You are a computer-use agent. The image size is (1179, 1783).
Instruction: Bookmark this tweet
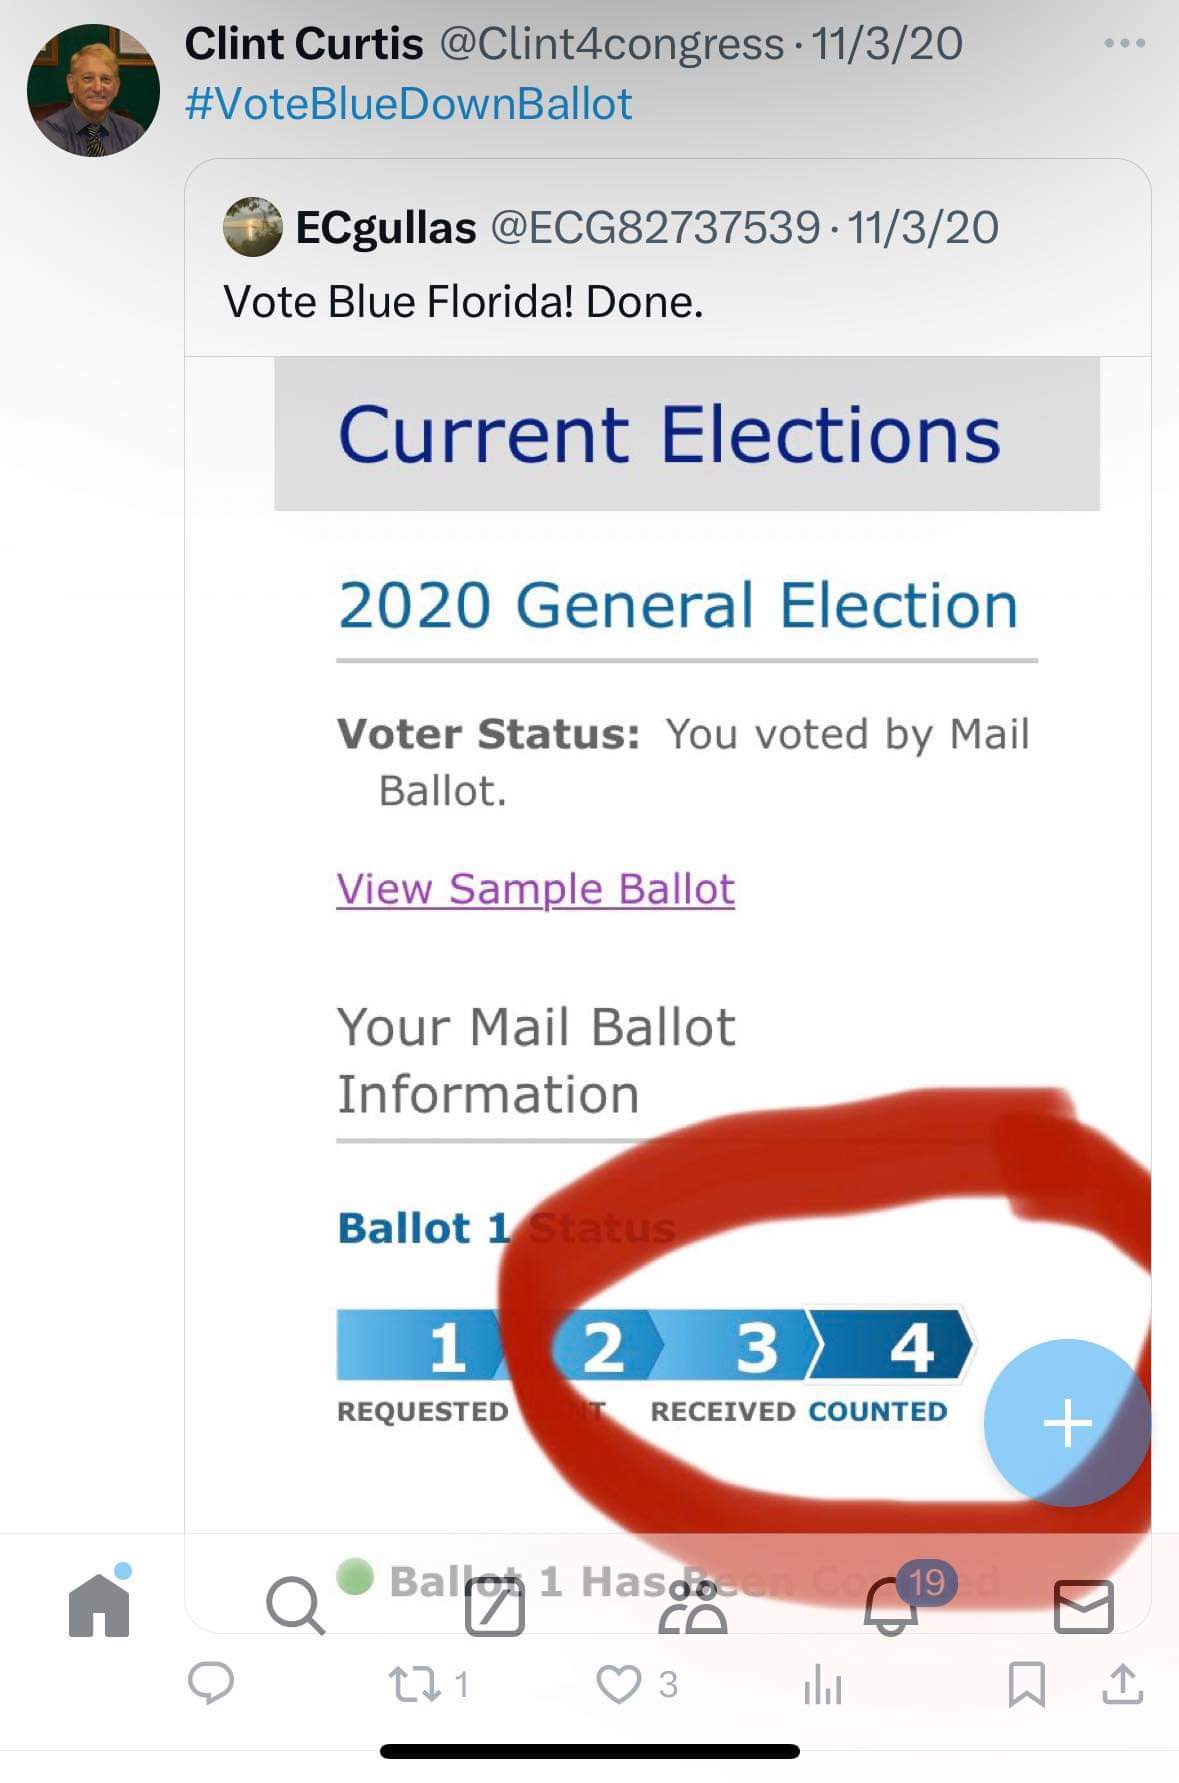1026,1684
